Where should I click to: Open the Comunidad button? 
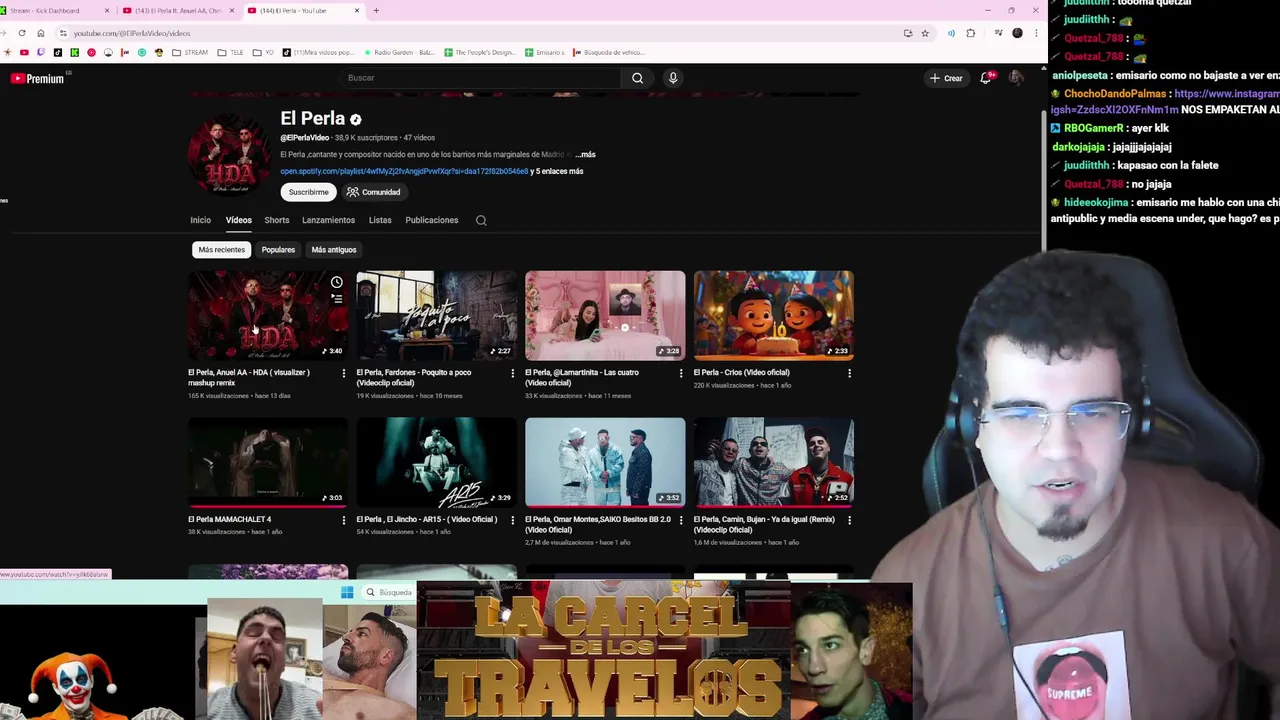point(373,192)
